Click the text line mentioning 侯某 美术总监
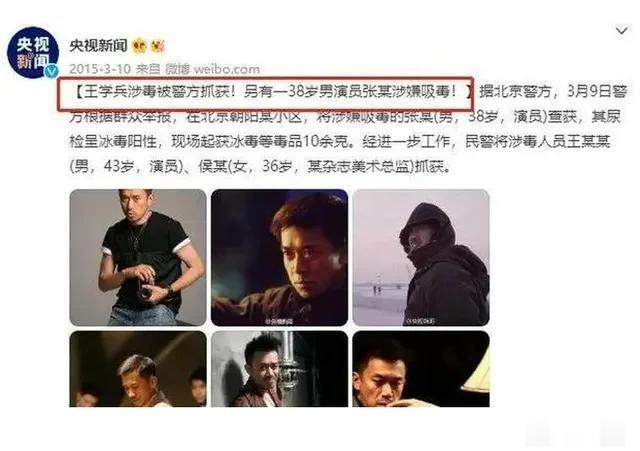640x451 pixels. click(x=260, y=167)
